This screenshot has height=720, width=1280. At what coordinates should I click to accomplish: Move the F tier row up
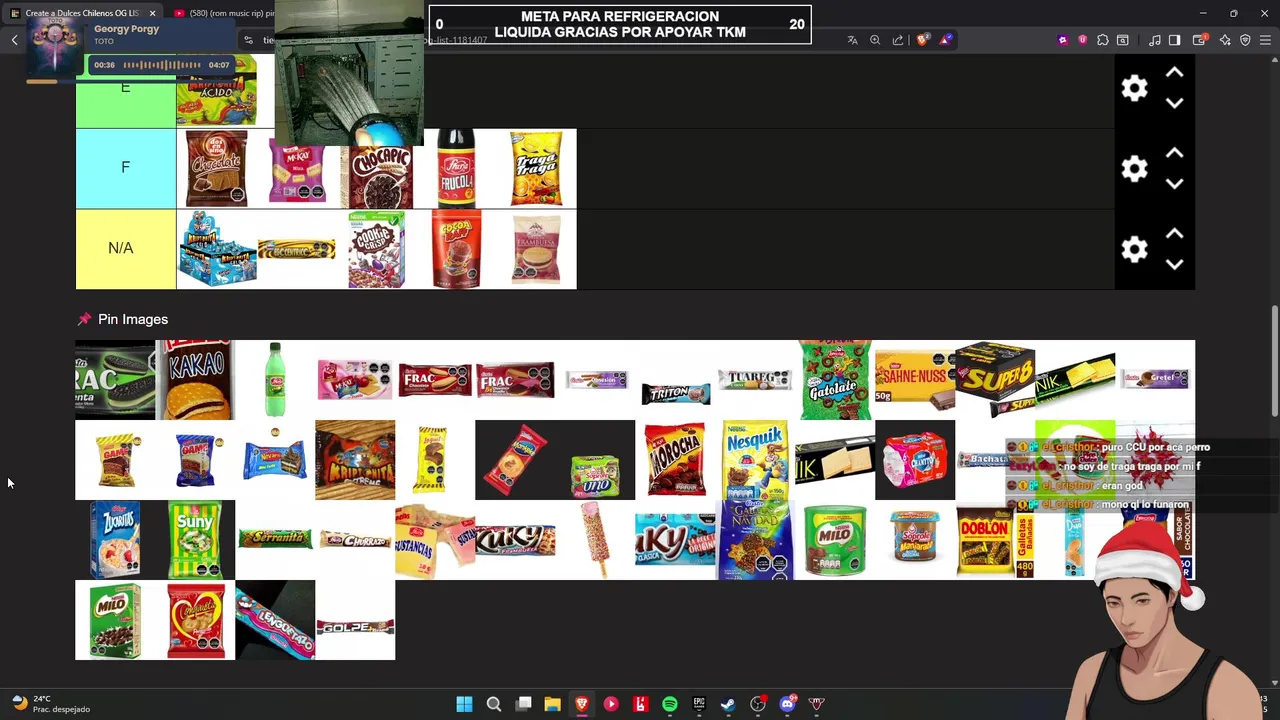click(x=1175, y=153)
